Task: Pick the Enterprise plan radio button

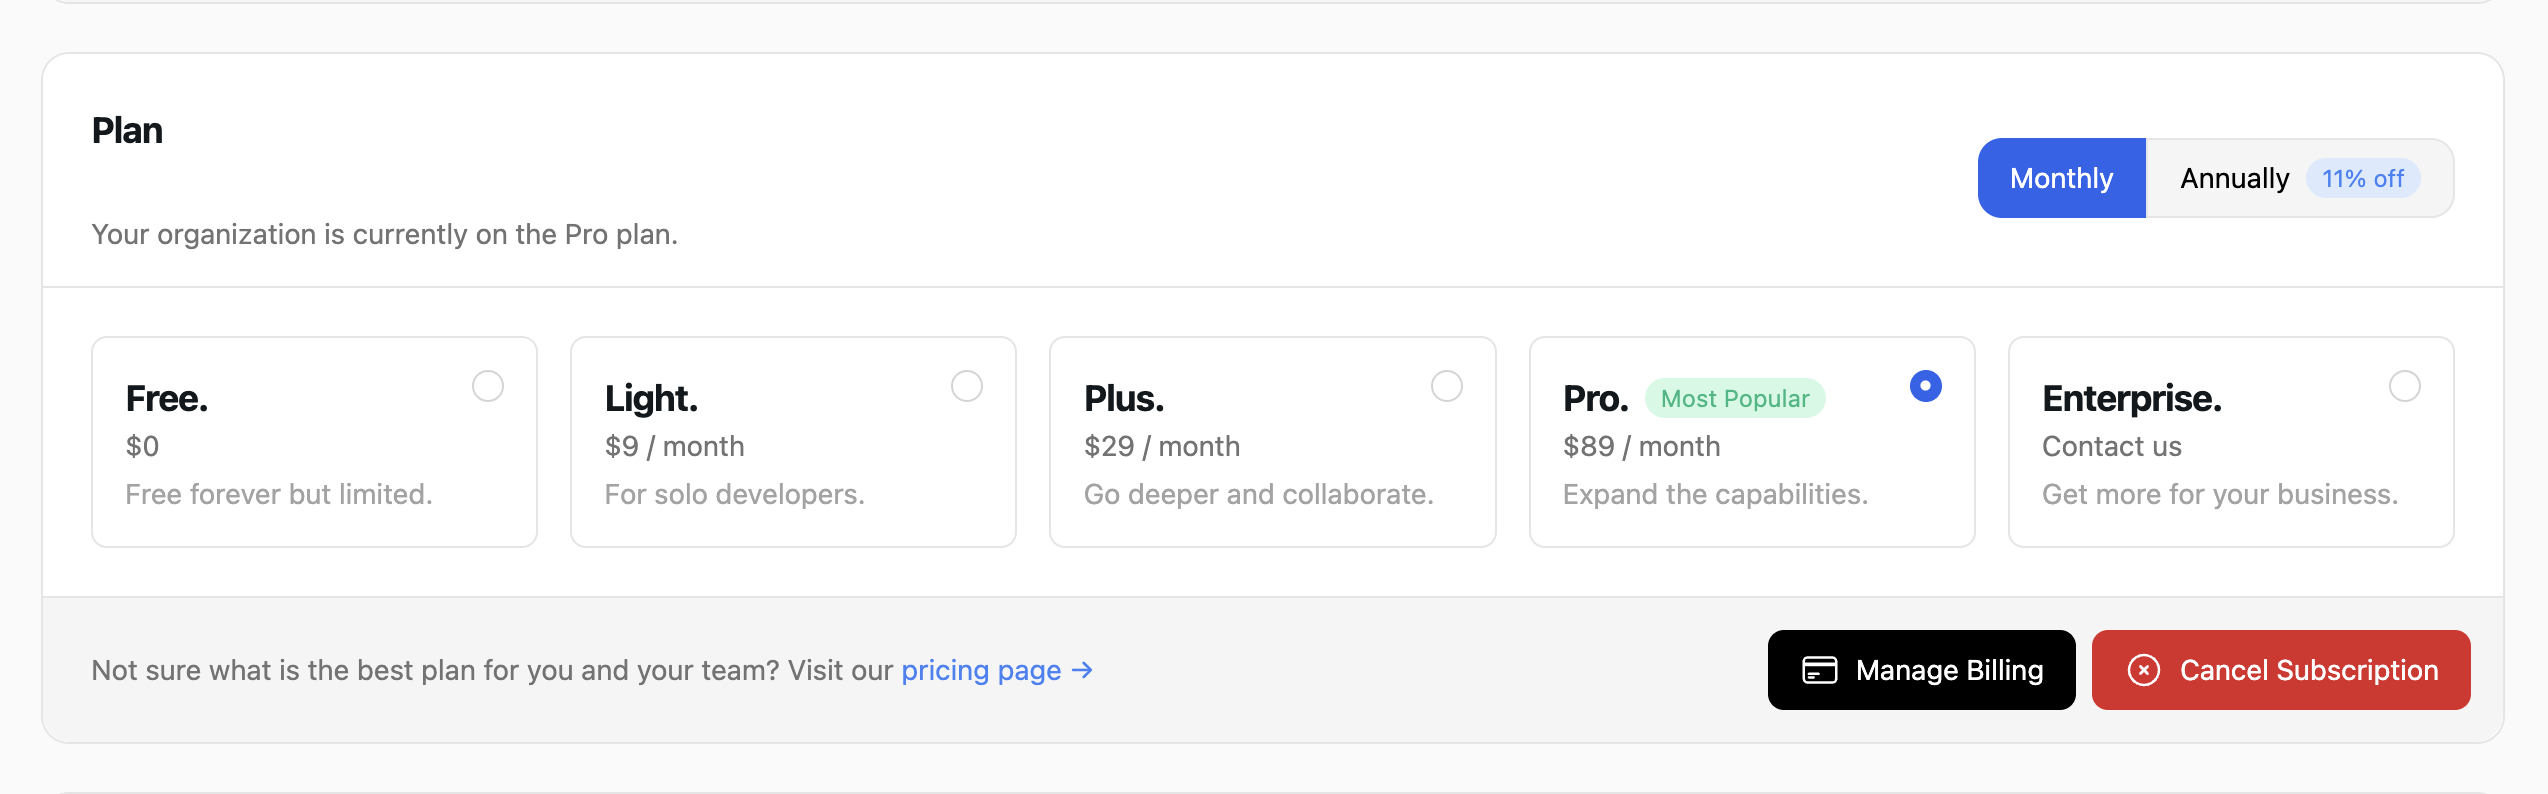Action: [x=2404, y=386]
